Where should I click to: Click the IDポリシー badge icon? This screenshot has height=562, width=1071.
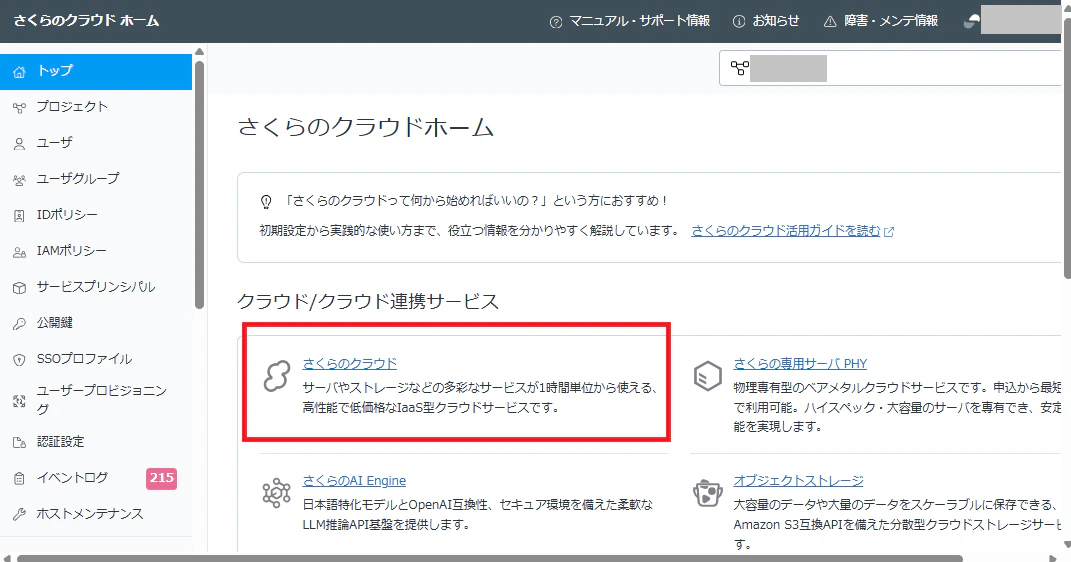[x=19, y=216]
